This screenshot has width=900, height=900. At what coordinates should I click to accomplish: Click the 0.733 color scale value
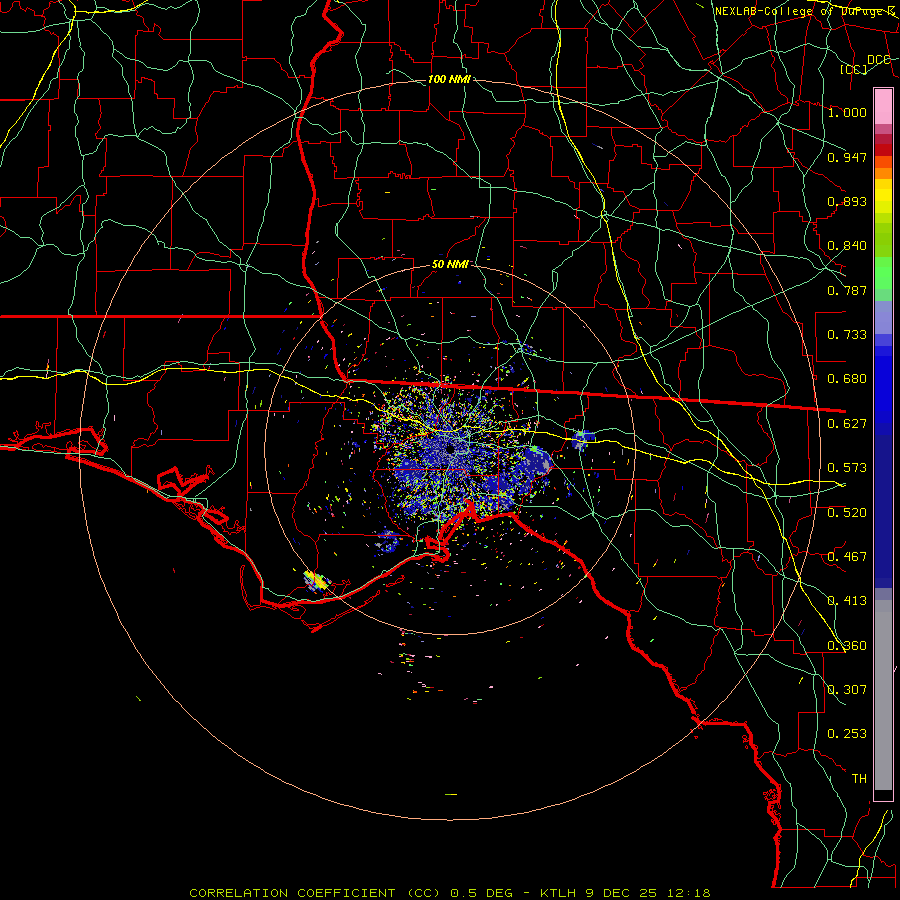point(847,335)
